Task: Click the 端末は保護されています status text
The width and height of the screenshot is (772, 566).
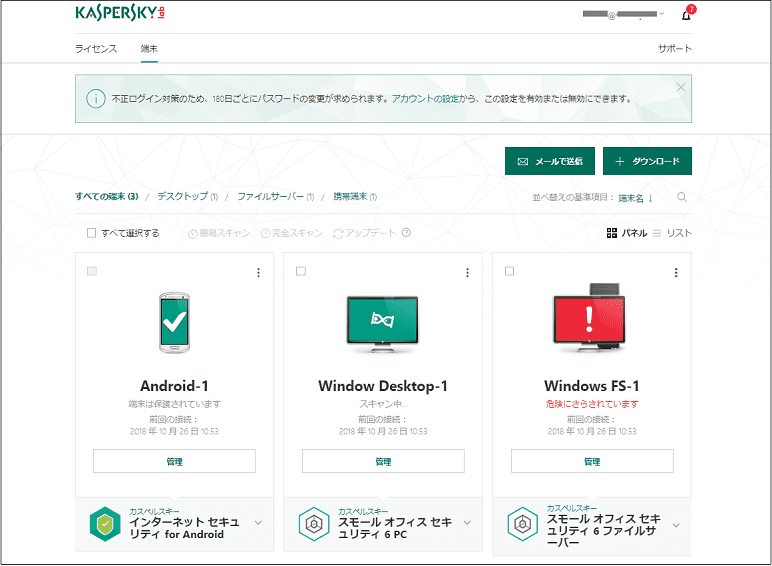Action: click(x=174, y=404)
